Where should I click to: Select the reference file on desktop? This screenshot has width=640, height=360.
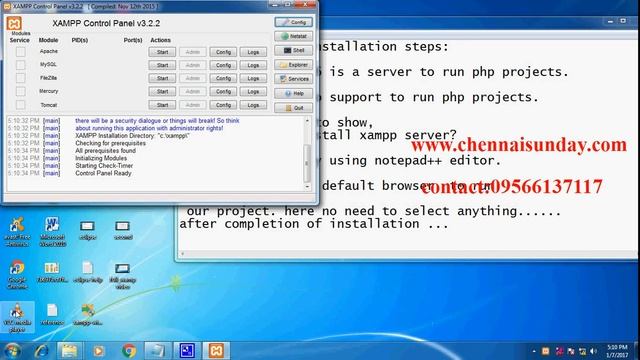pos(52,314)
